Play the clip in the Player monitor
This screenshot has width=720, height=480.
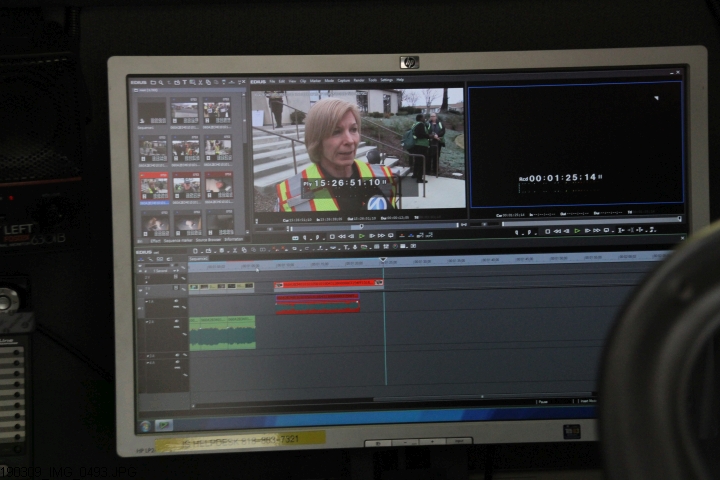tap(362, 236)
